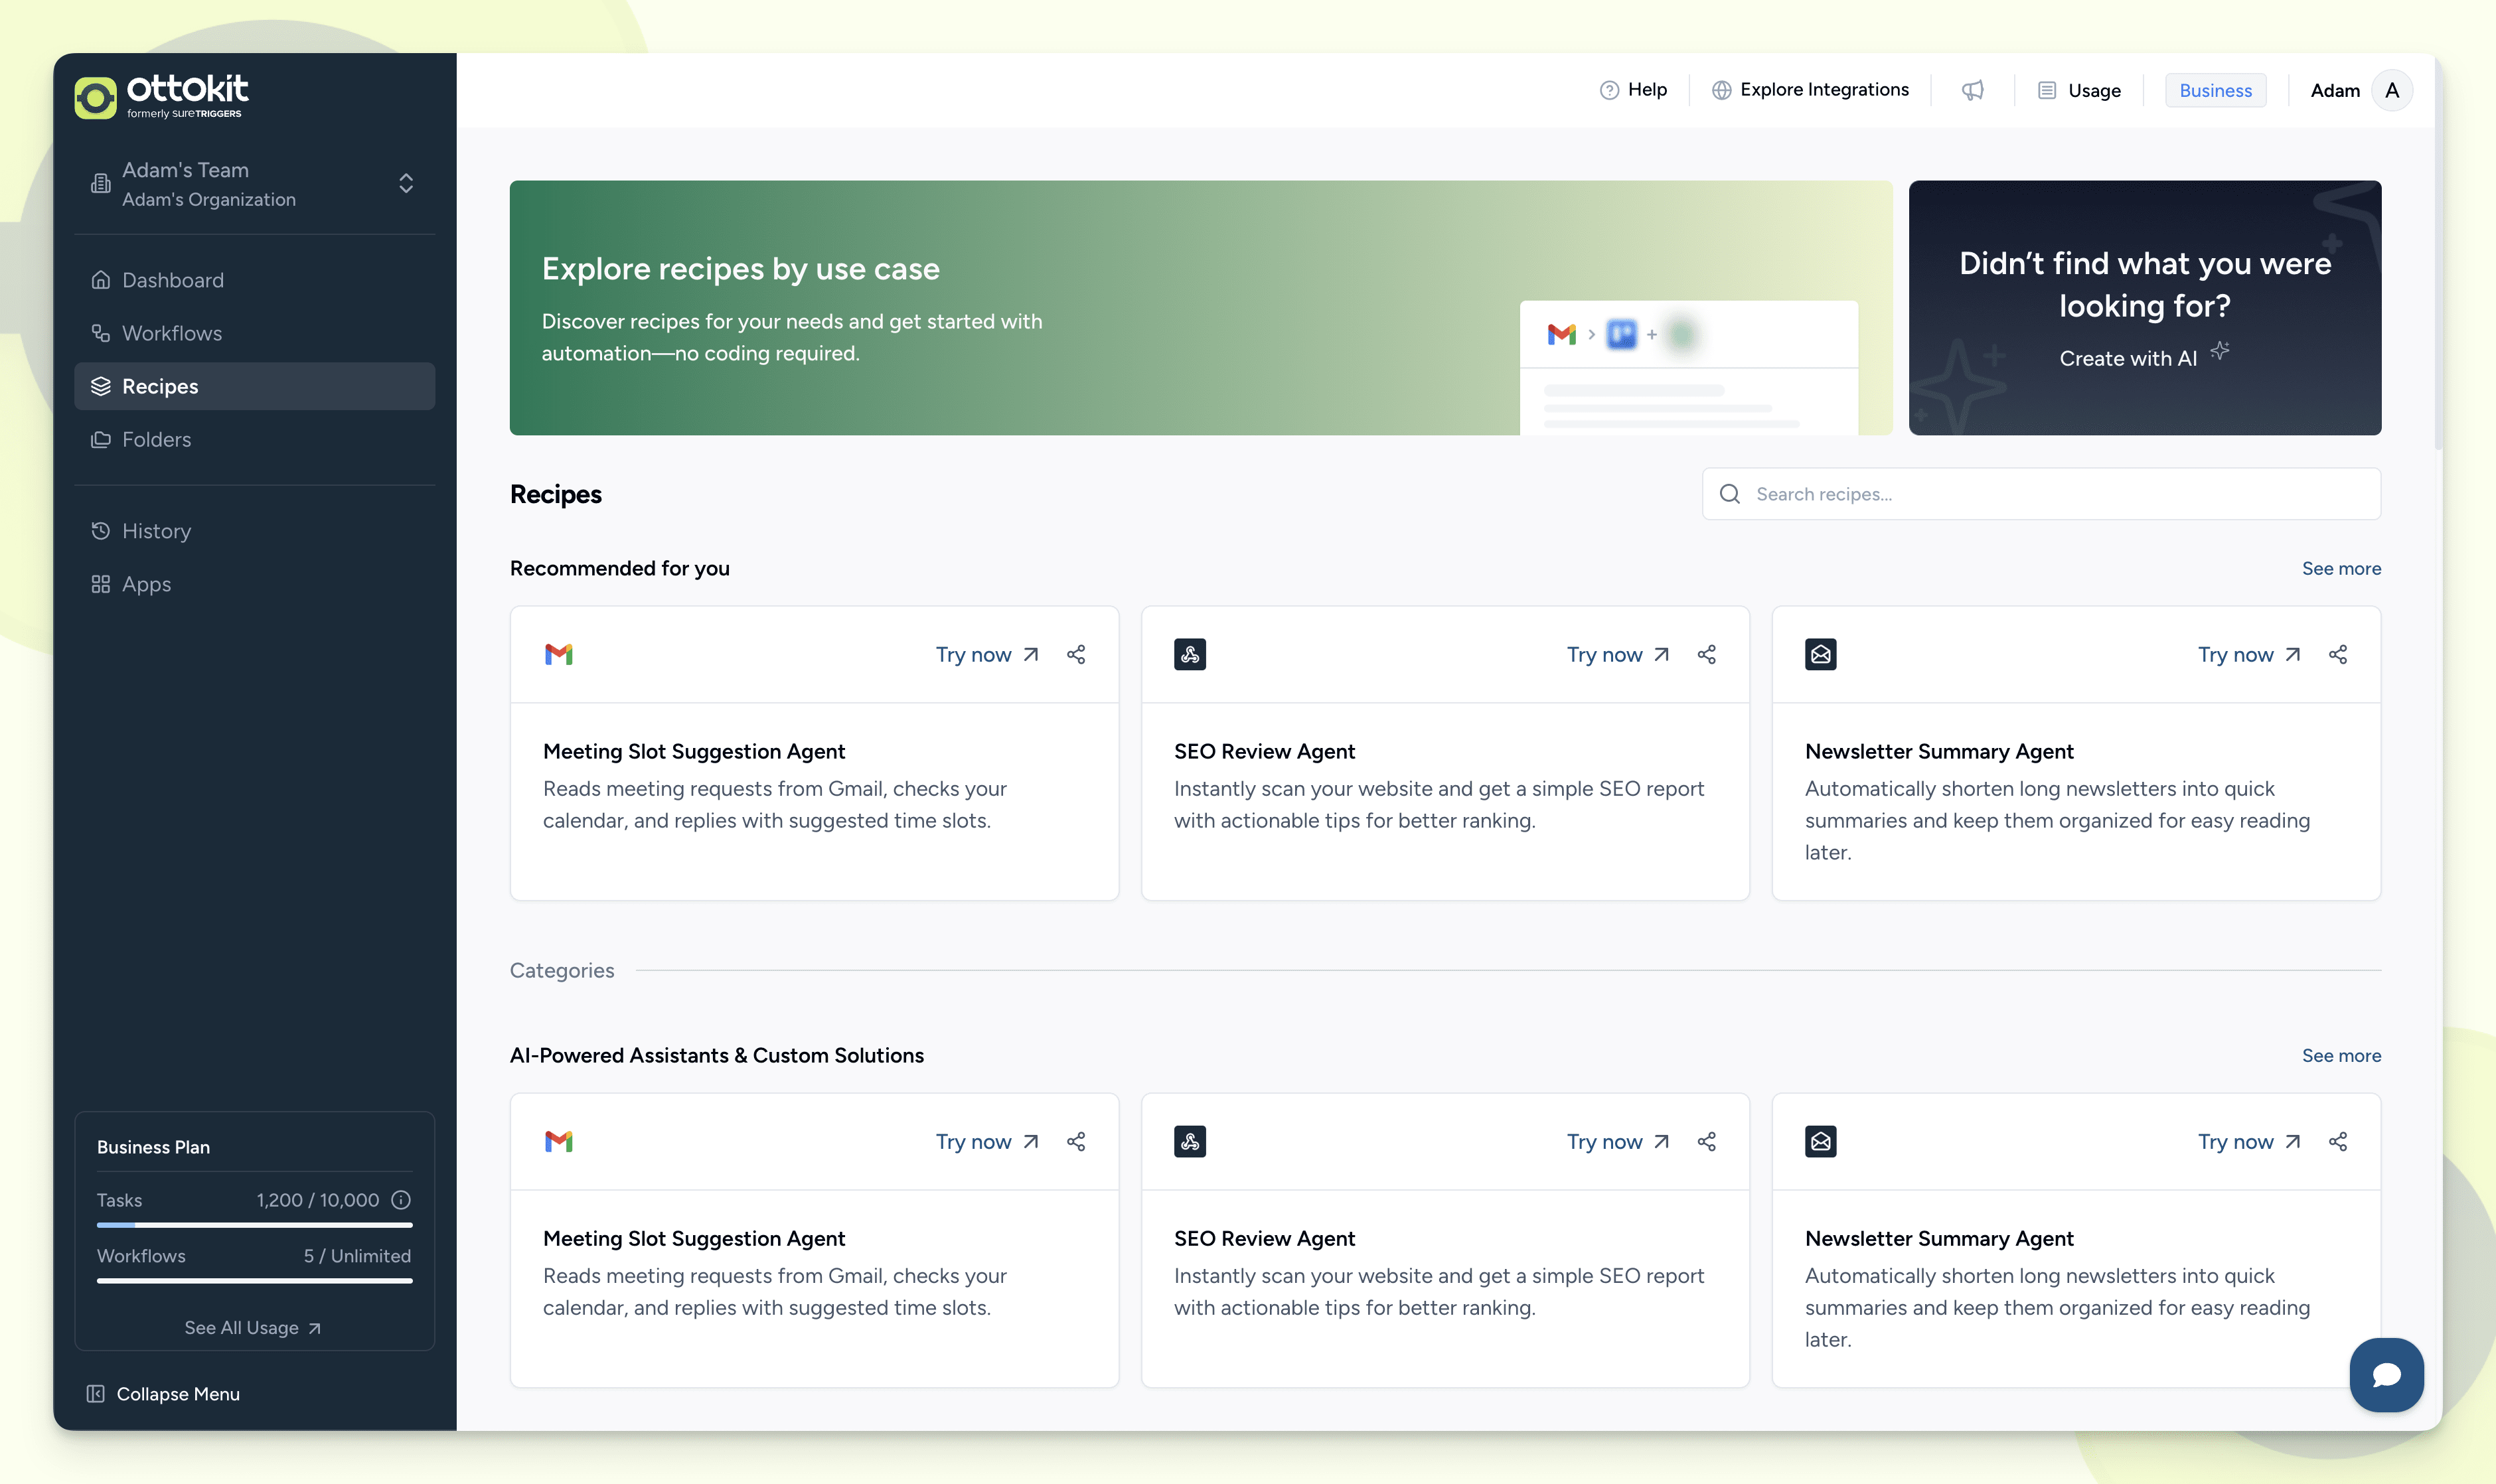This screenshot has width=2496, height=1484.
Task: See more AI-Powered Assistants recipes
Action: [2340, 1055]
